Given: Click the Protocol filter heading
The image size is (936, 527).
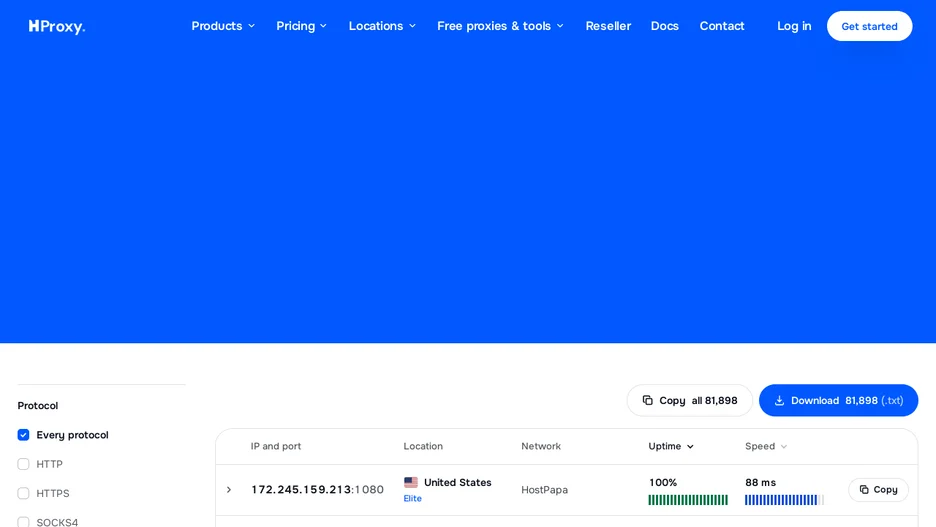Looking at the screenshot, I should click(x=38, y=406).
